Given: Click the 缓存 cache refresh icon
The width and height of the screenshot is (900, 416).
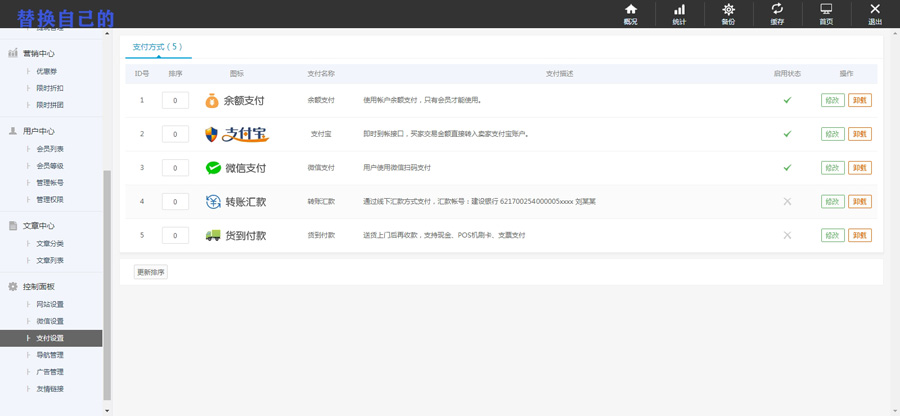Looking at the screenshot, I should pyautogui.click(x=777, y=13).
